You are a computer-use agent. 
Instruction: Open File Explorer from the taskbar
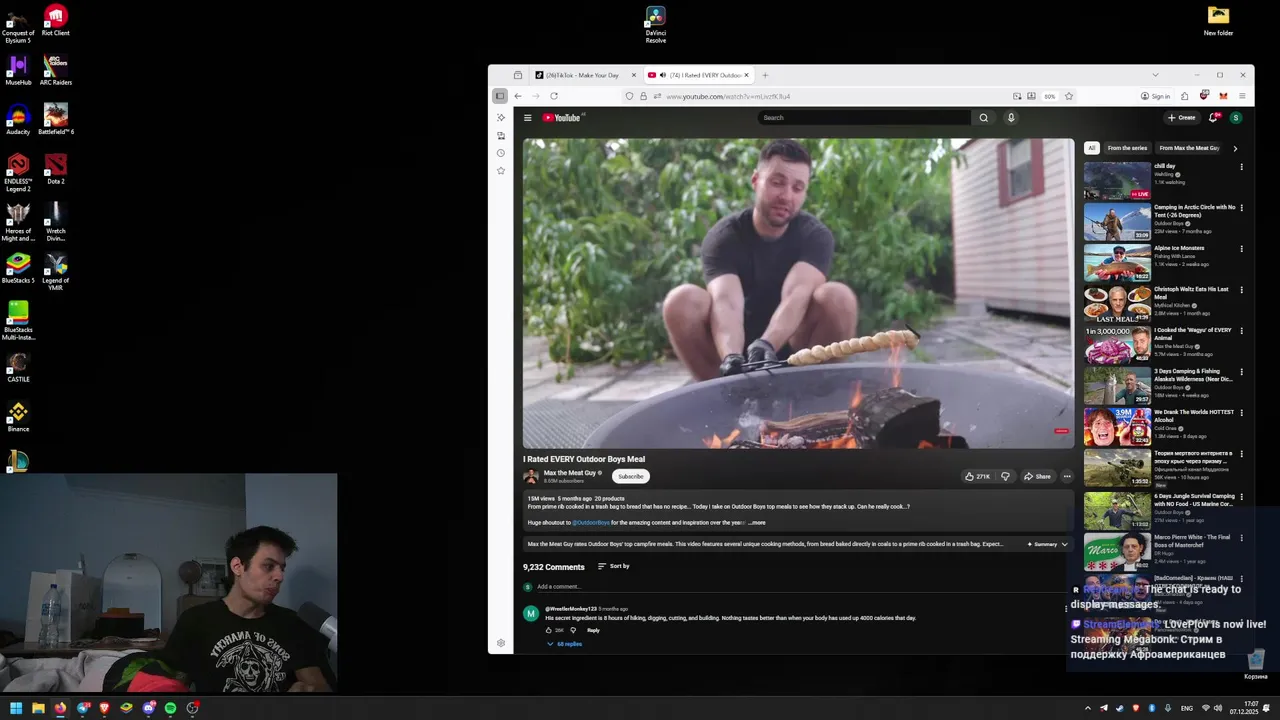pyautogui.click(x=38, y=708)
